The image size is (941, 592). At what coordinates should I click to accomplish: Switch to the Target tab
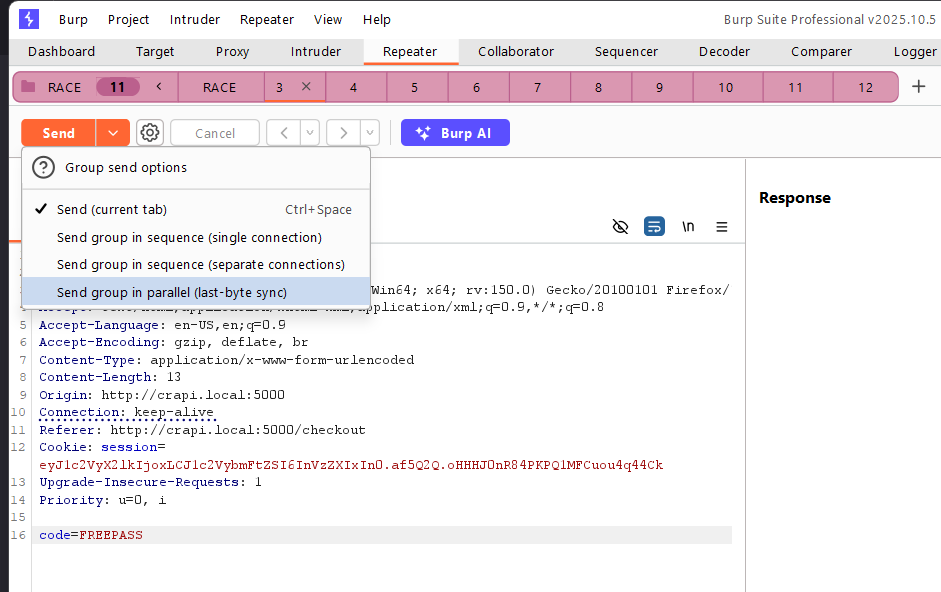point(155,52)
